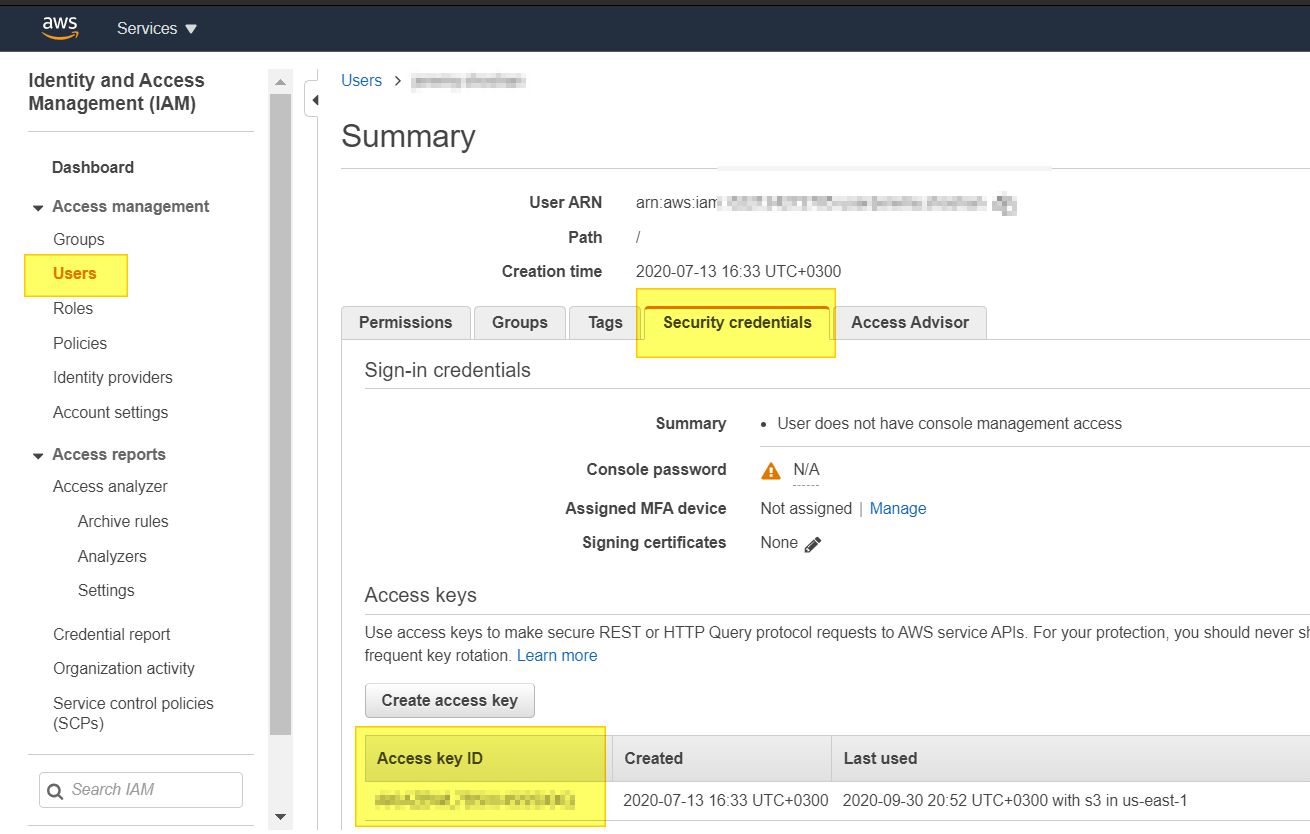Click Manage link for MFA device
The image size is (1310, 834).
(897, 508)
